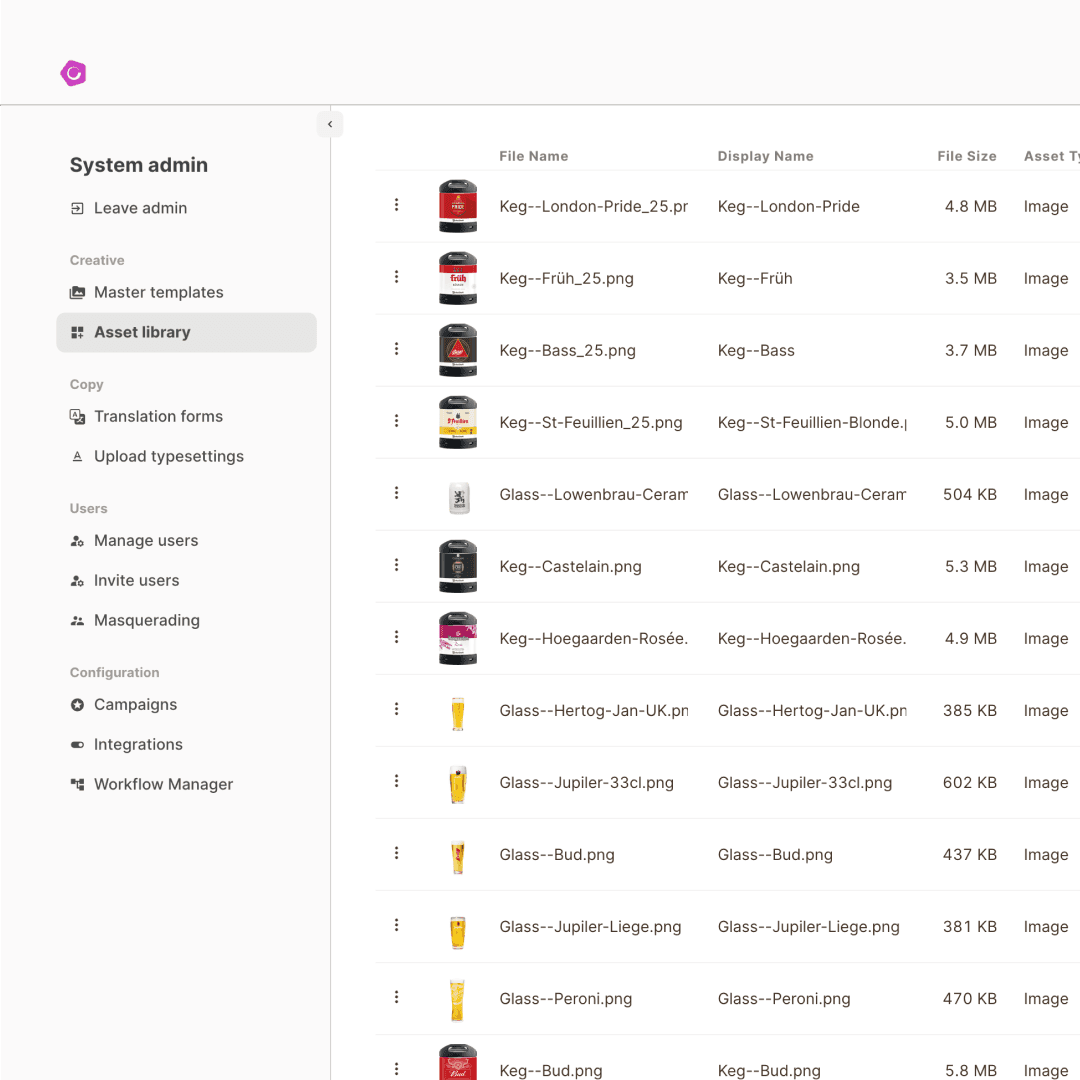Open the options menu for Keg--London-Pride_25

pyautogui.click(x=396, y=204)
